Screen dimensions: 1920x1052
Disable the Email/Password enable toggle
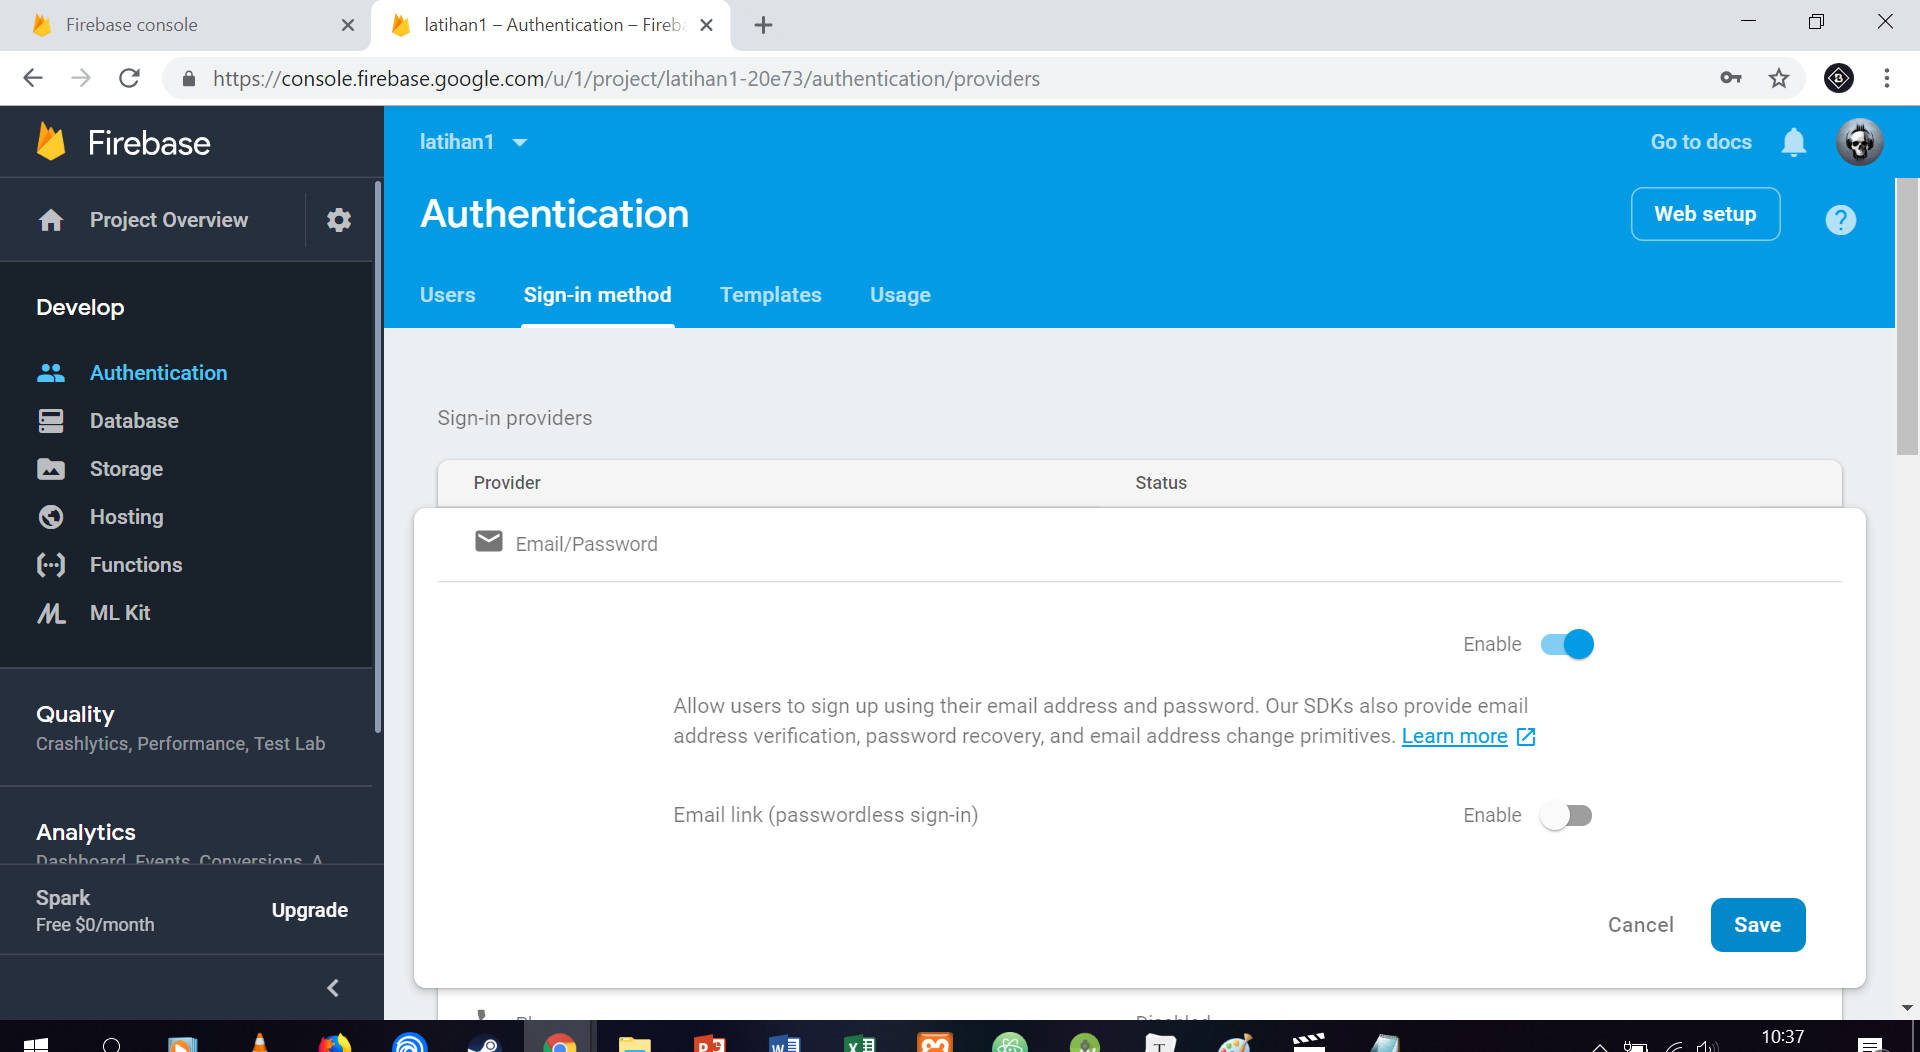click(x=1566, y=644)
